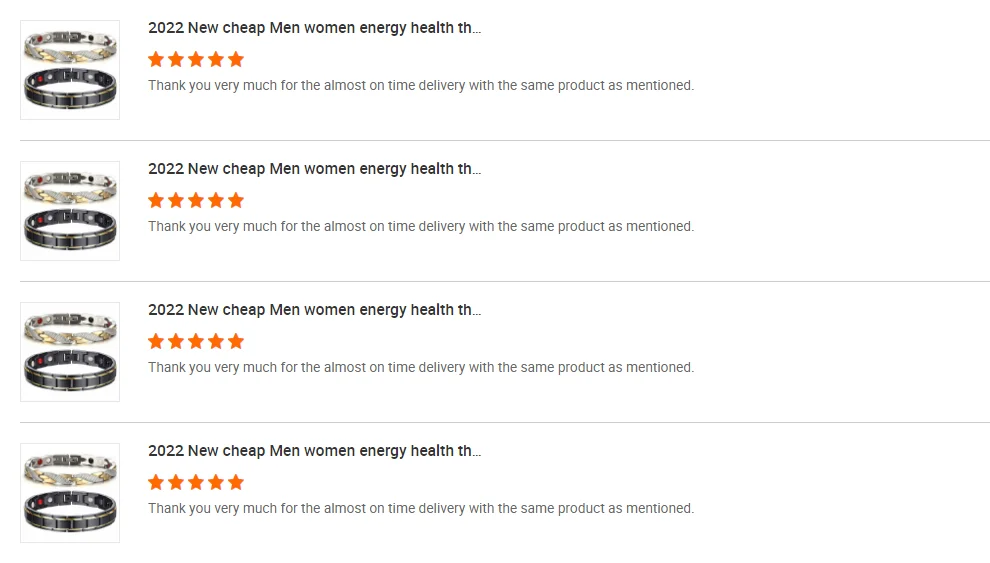
Task: Click the second star in the third review
Action: coord(176,341)
